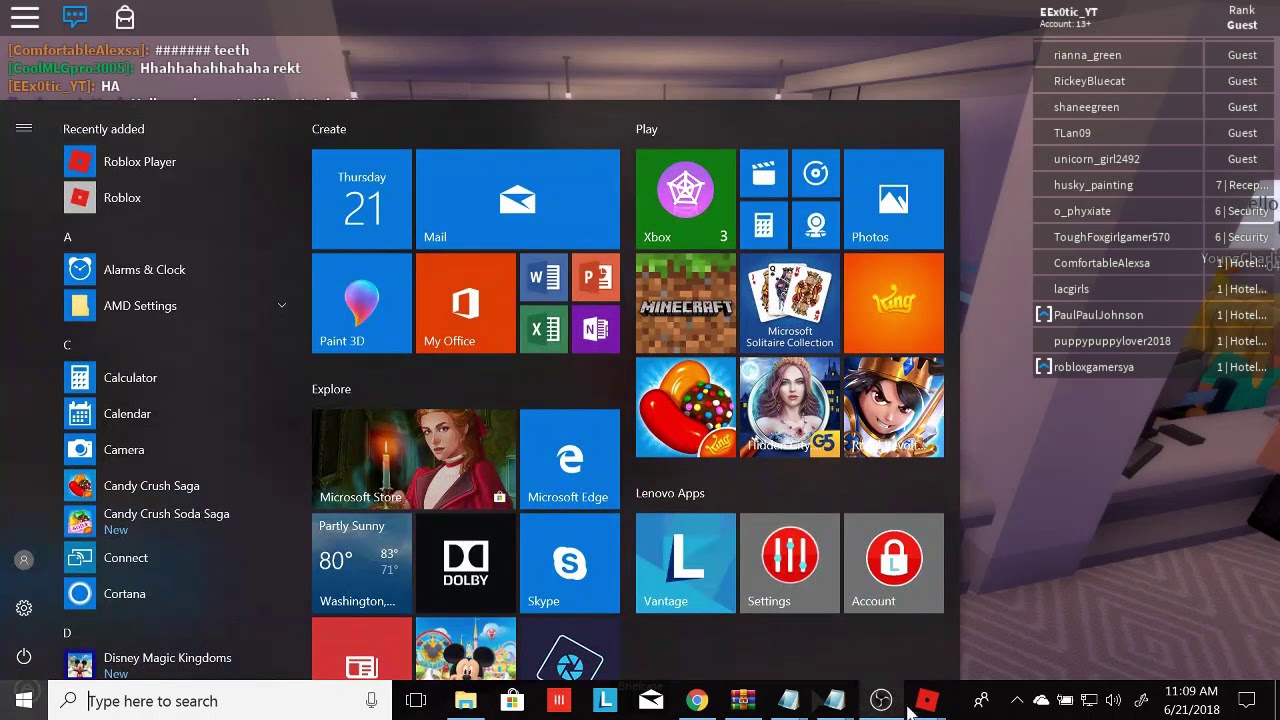Screen dimensions: 1280x720
Task: Open Google Chrome from taskbar
Action: pyautogui.click(x=697, y=701)
